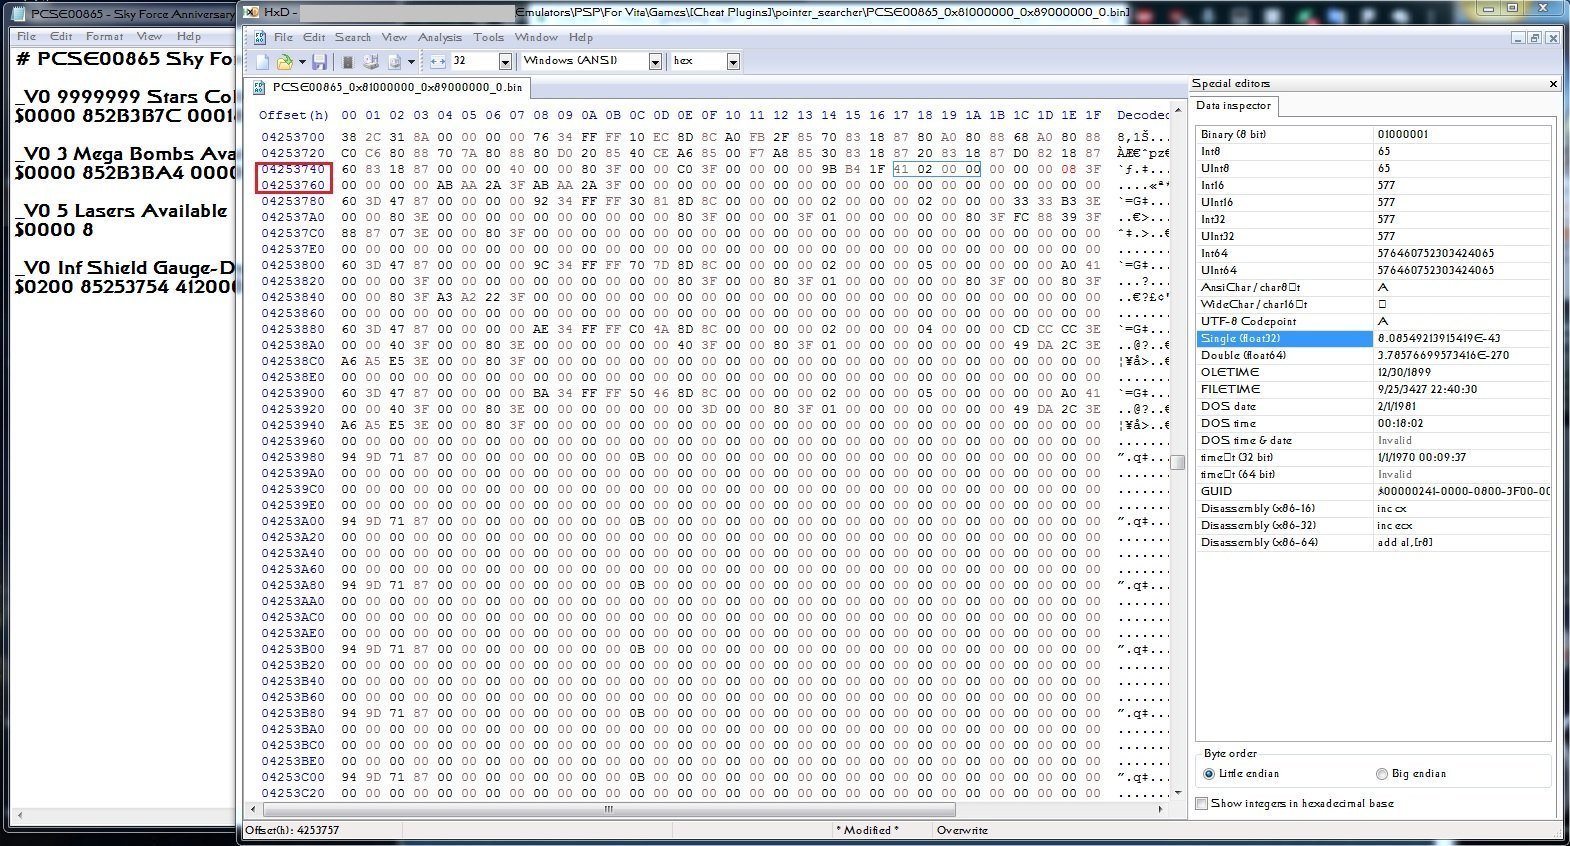The height and width of the screenshot is (846, 1570).
Task: Click the New file icon in HxD toolbar
Action: tap(262, 62)
